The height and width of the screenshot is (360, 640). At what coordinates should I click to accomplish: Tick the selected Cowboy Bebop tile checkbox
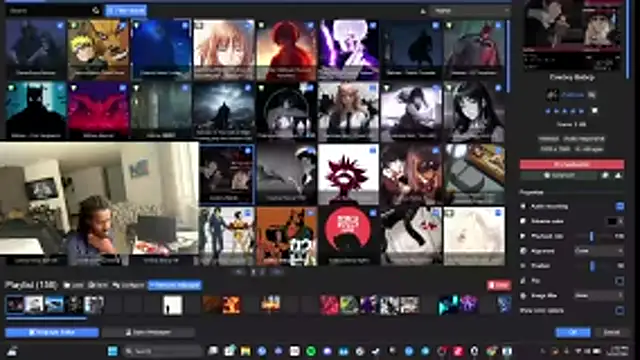click(248, 151)
